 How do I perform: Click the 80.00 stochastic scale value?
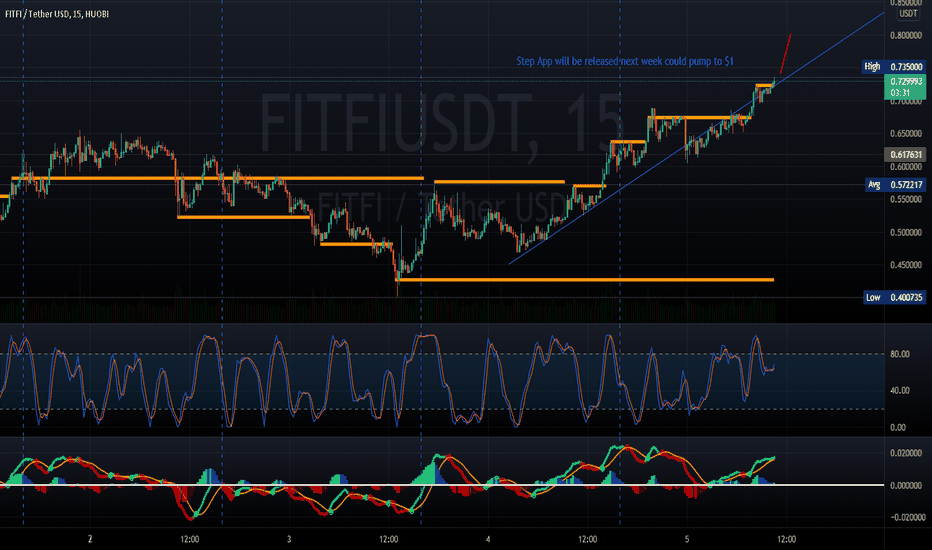[x=899, y=354]
